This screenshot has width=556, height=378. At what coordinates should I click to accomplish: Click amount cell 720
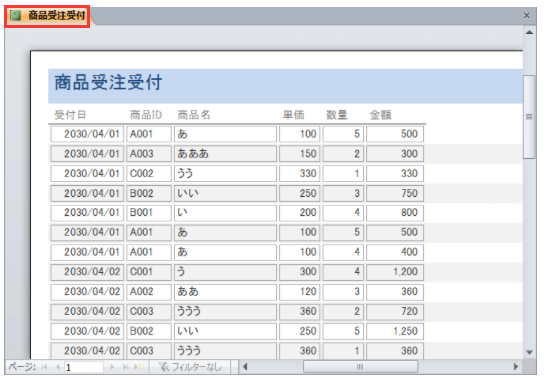click(x=395, y=311)
